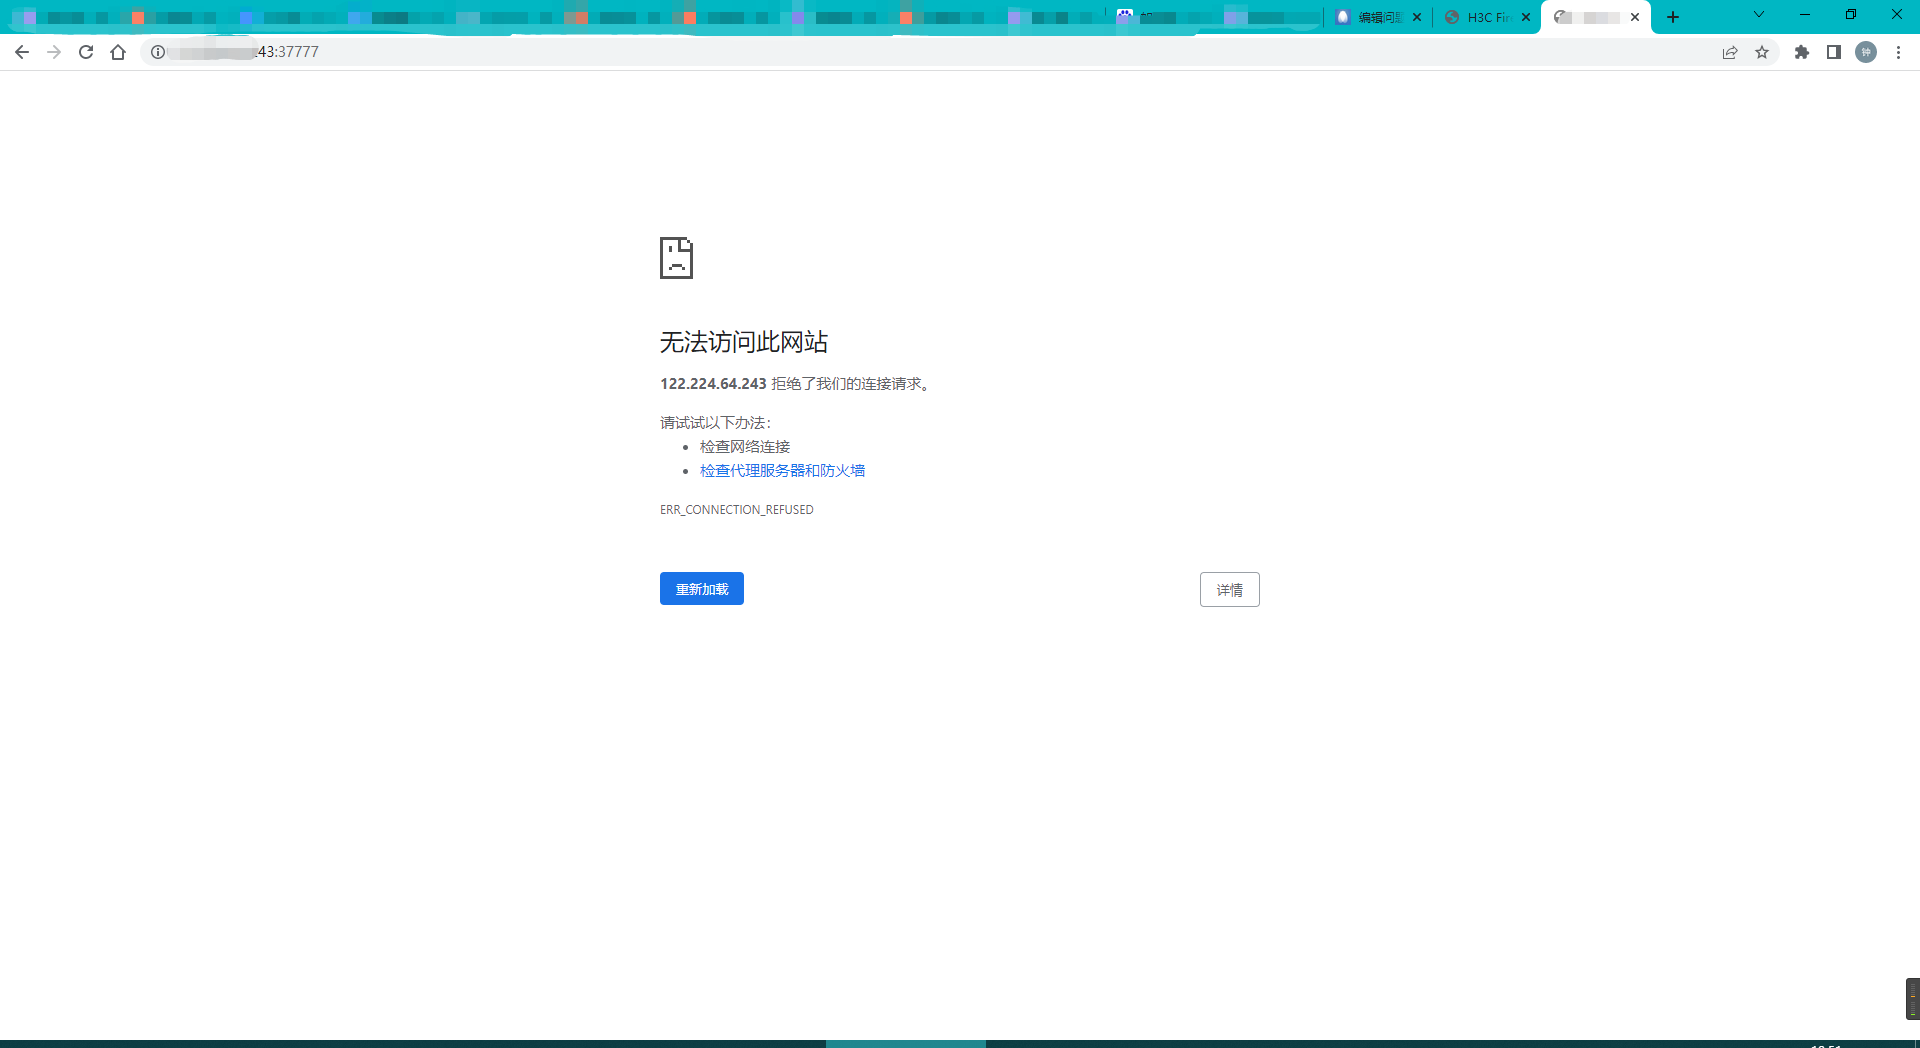This screenshot has height=1048, width=1920.
Task: Open the user profile avatar menu
Action: (1866, 52)
